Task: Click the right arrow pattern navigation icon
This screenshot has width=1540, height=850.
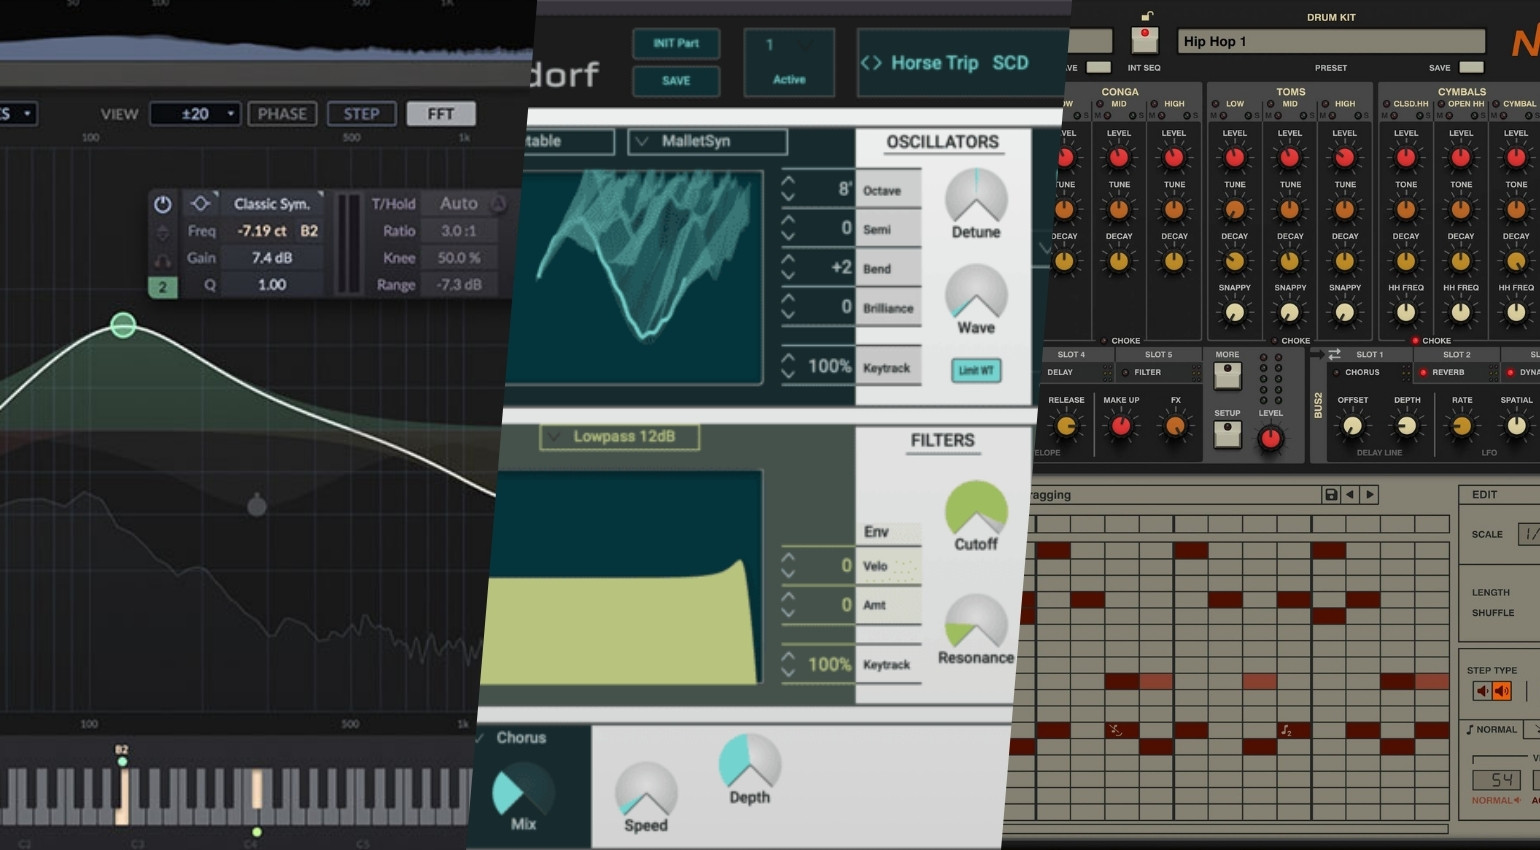Action: 1369,495
